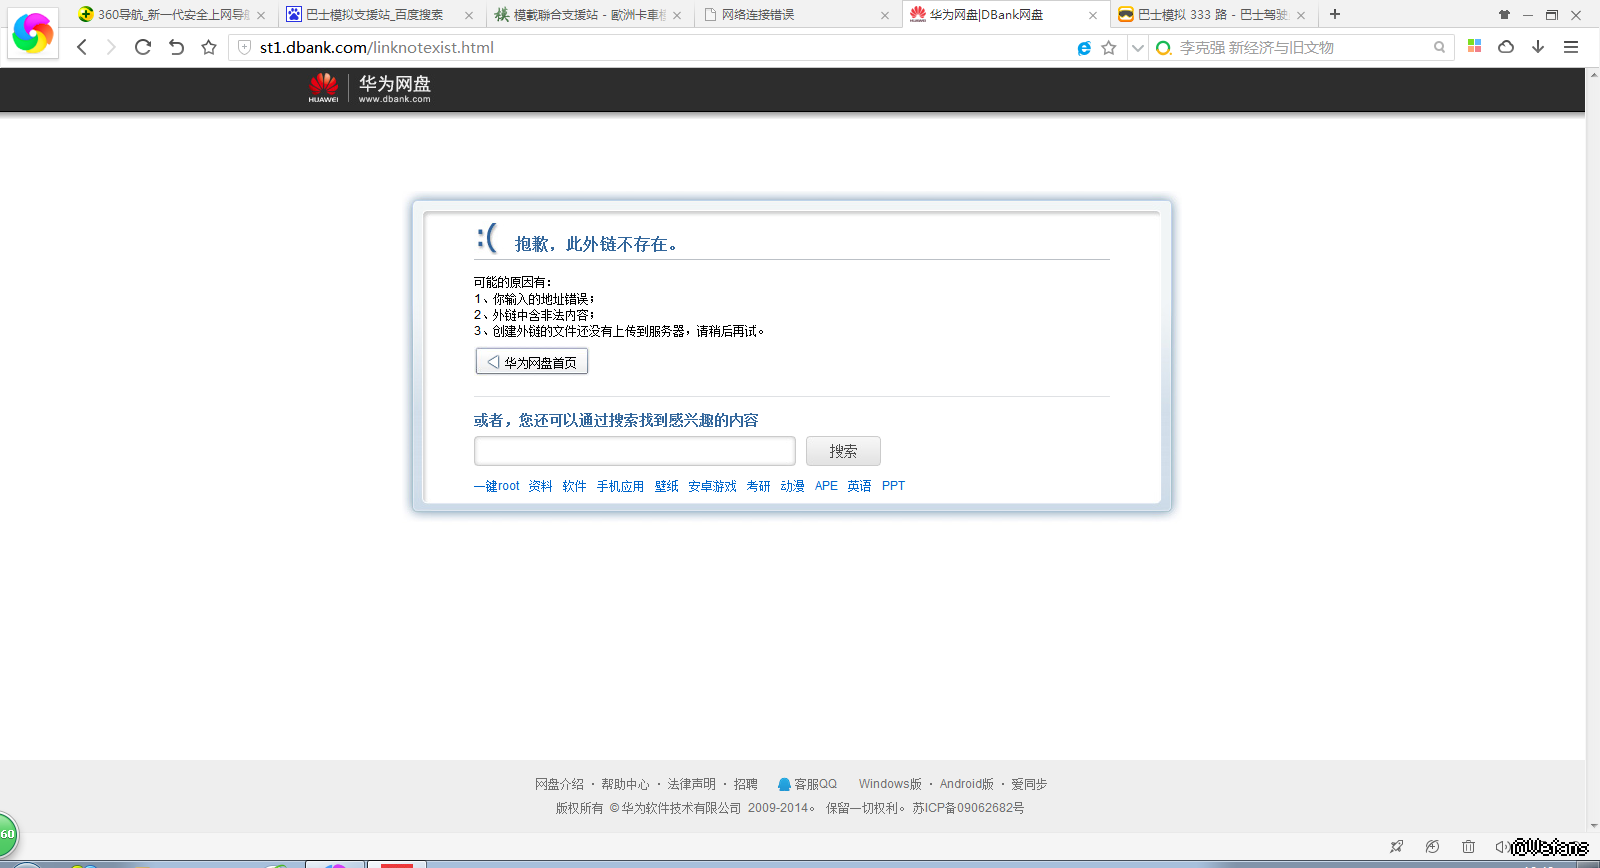Screen dimensions: 1600x868
Task: Close the 360导航 tab
Action: tap(261, 15)
